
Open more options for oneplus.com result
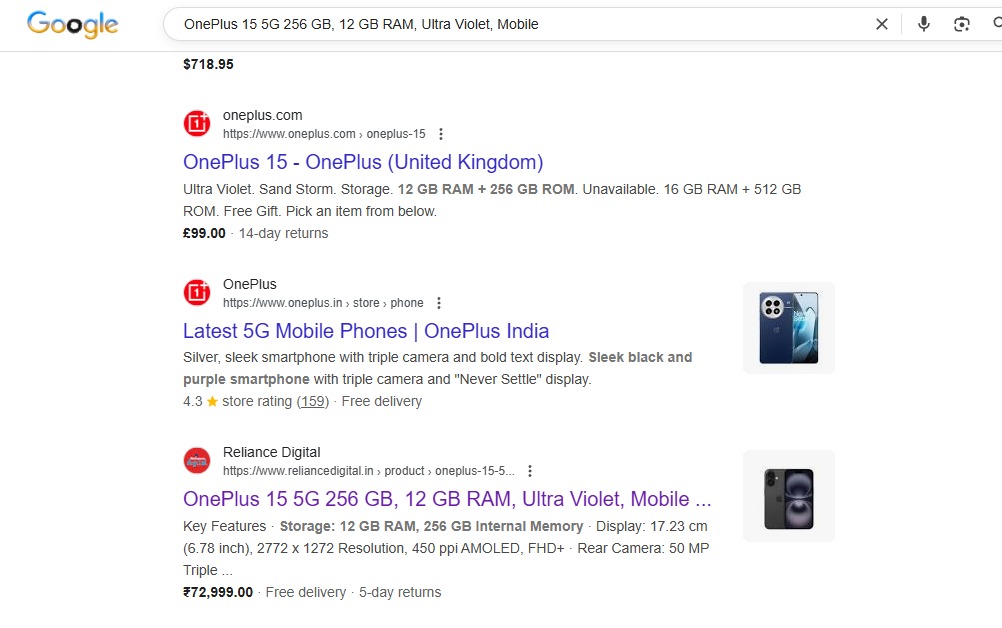point(441,134)
